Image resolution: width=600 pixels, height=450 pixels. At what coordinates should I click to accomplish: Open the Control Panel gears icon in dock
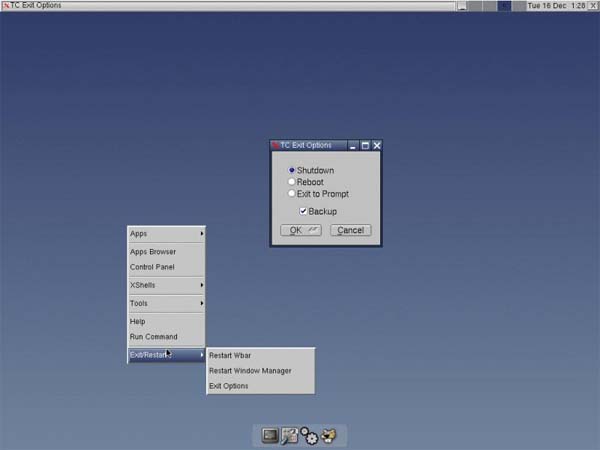coord(310,436)
